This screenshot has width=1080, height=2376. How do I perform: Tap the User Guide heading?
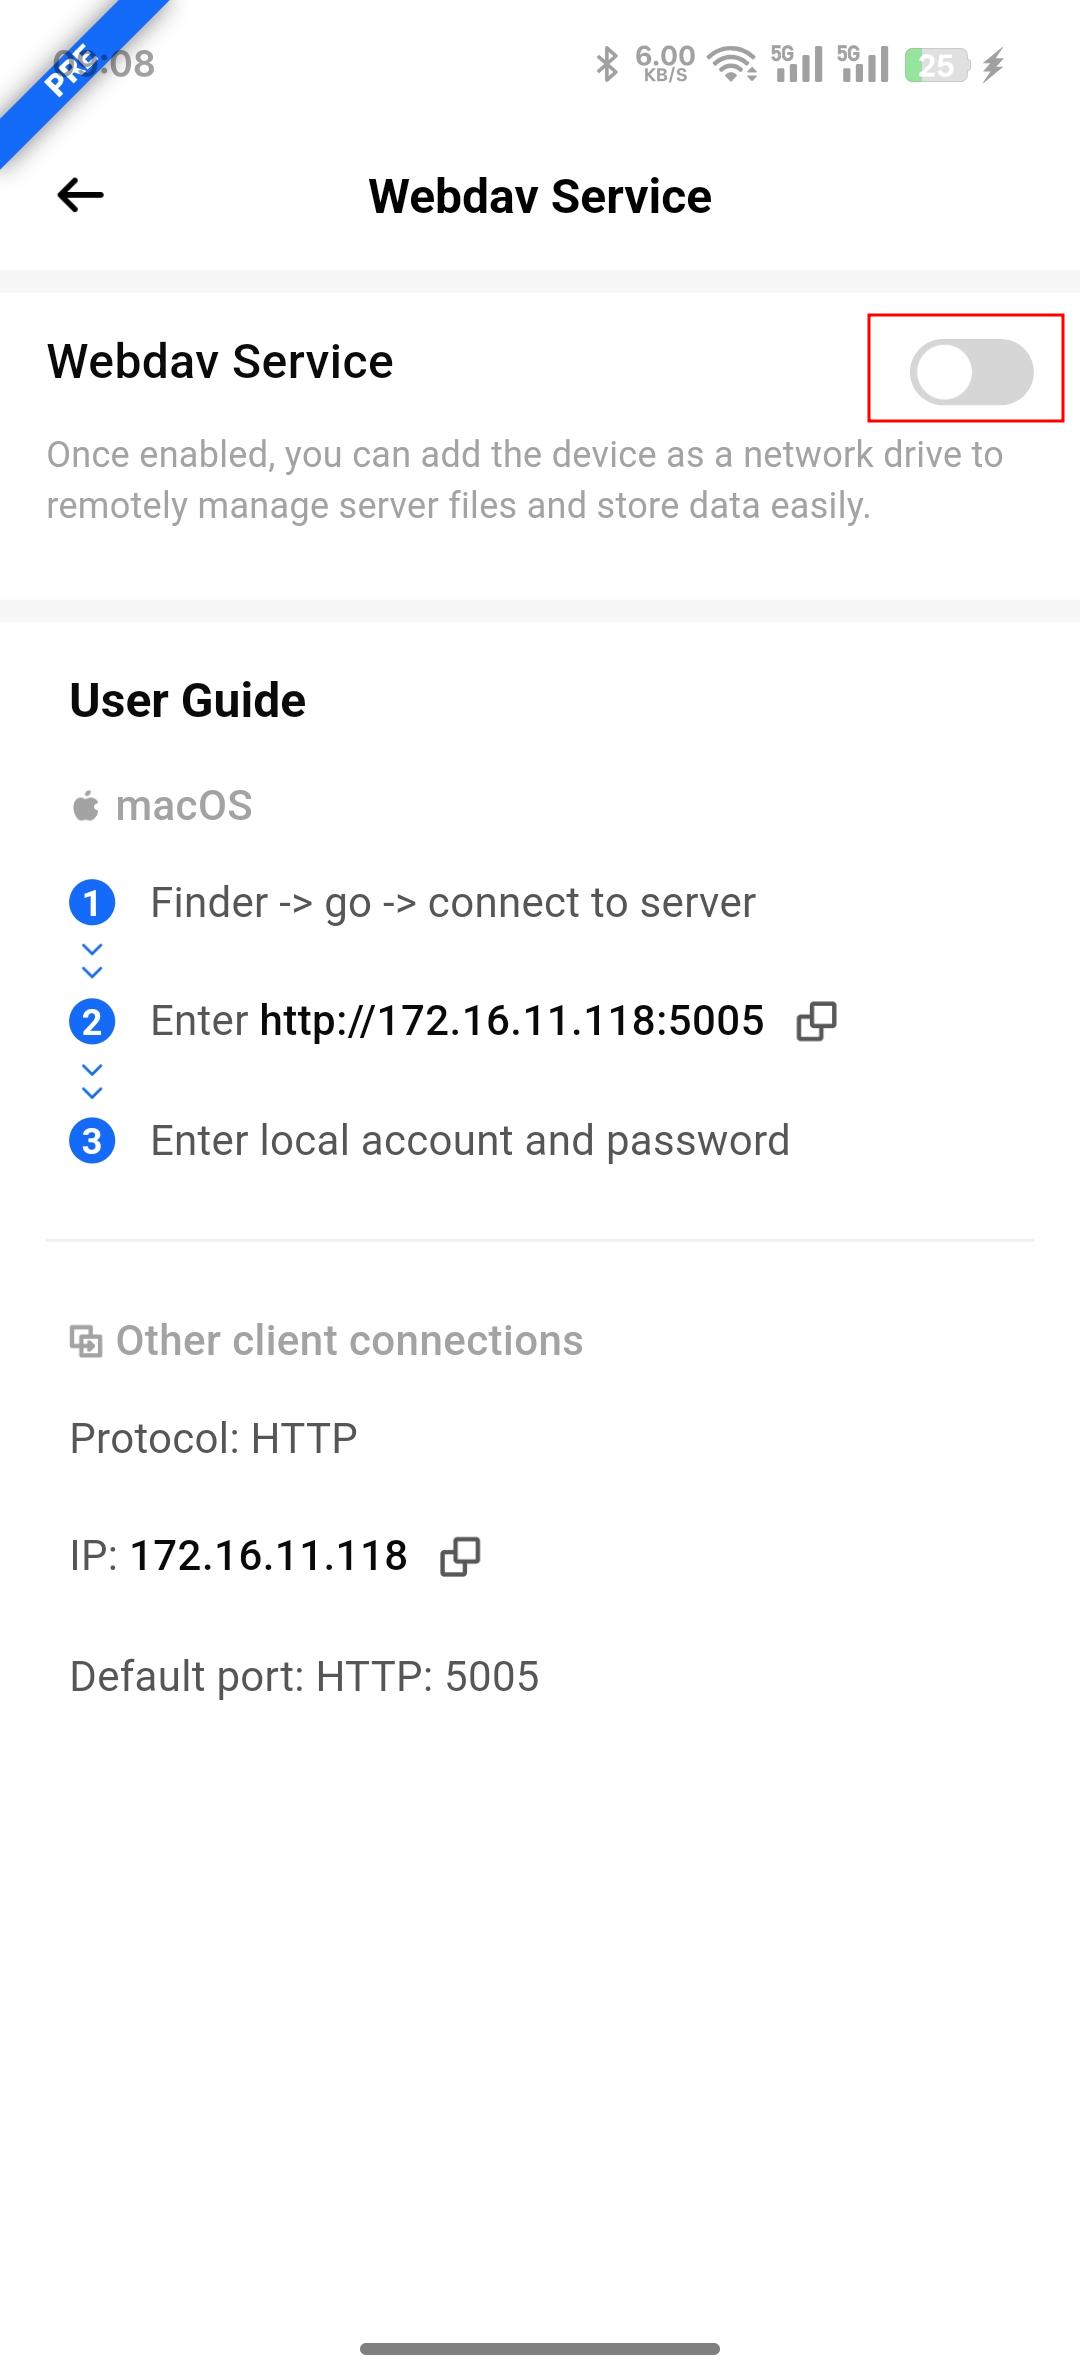pos(188,700)
